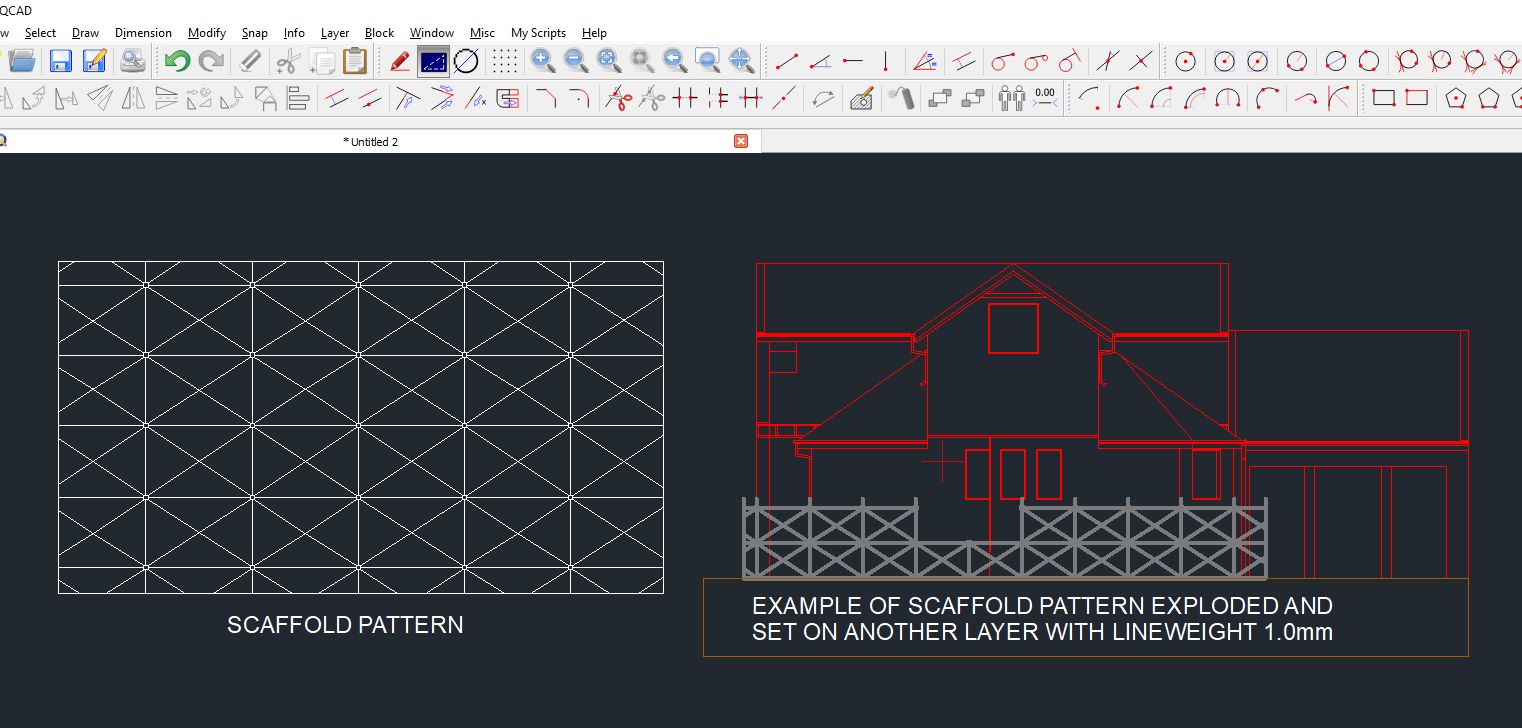
Task: Expand the Dimension menu
Action: coord(143,33)
